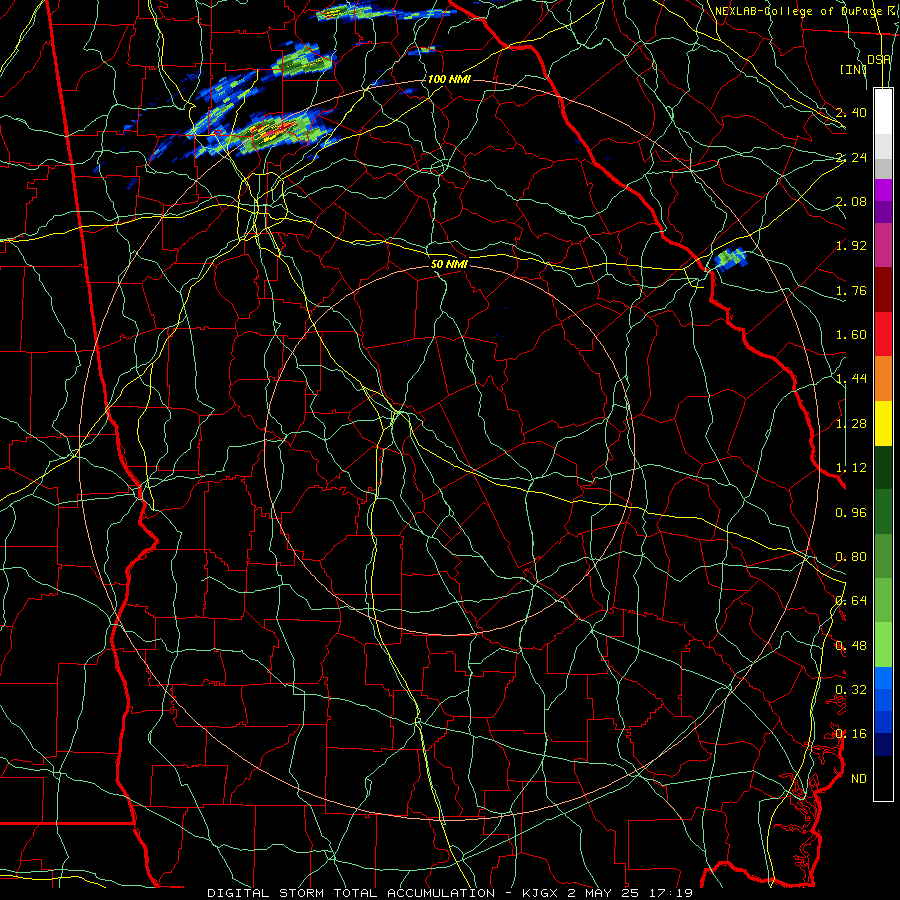
Task: Click the 50 NMI range ring label
Action: [x=449, y=264]
